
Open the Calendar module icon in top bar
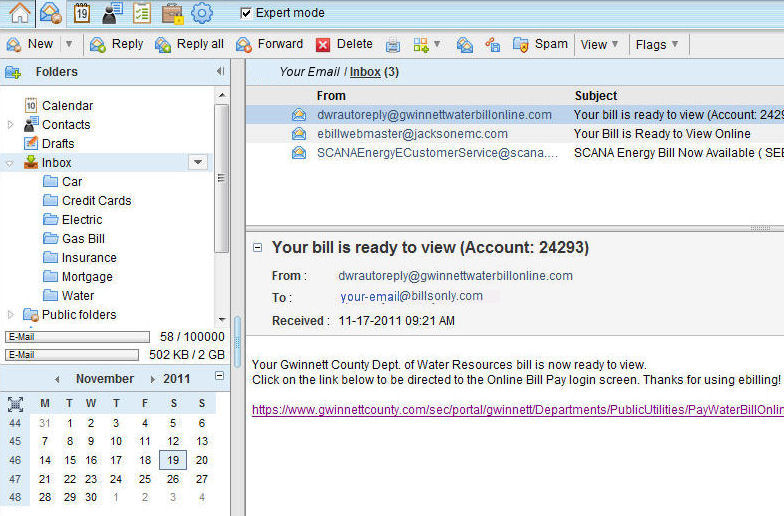(x=82, y=13)
